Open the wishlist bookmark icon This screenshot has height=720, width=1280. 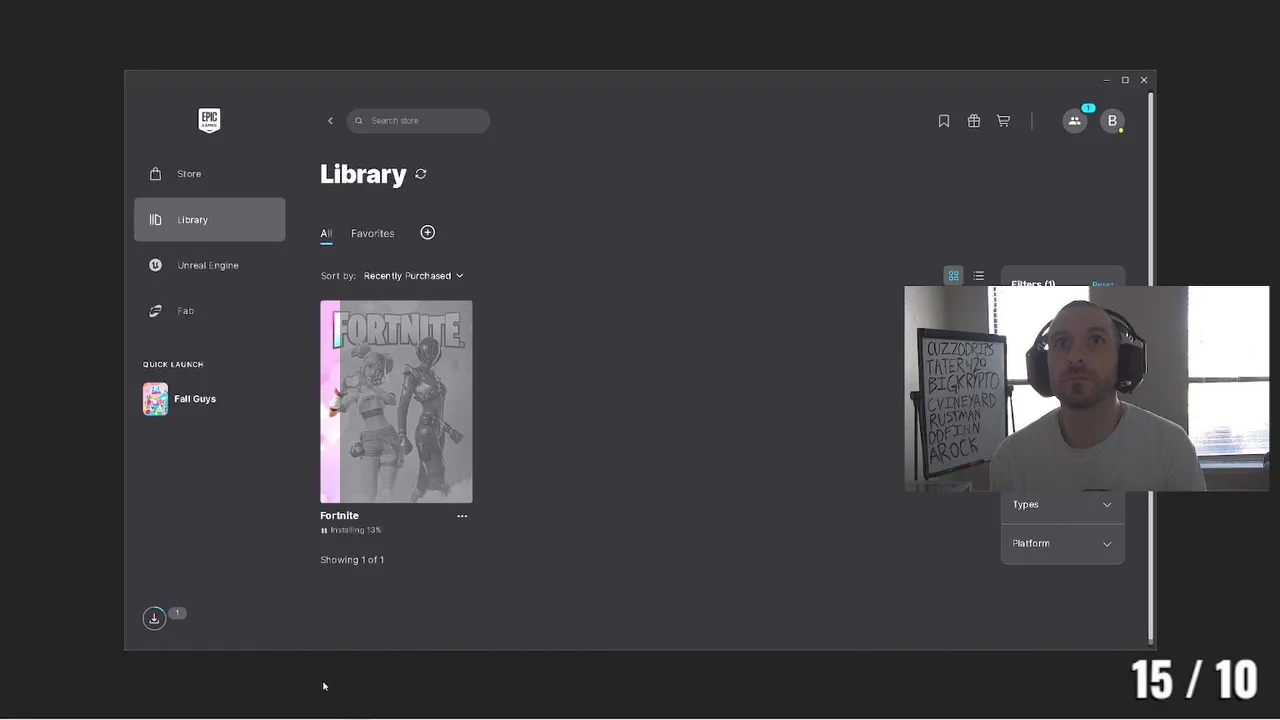pos(944,121)
